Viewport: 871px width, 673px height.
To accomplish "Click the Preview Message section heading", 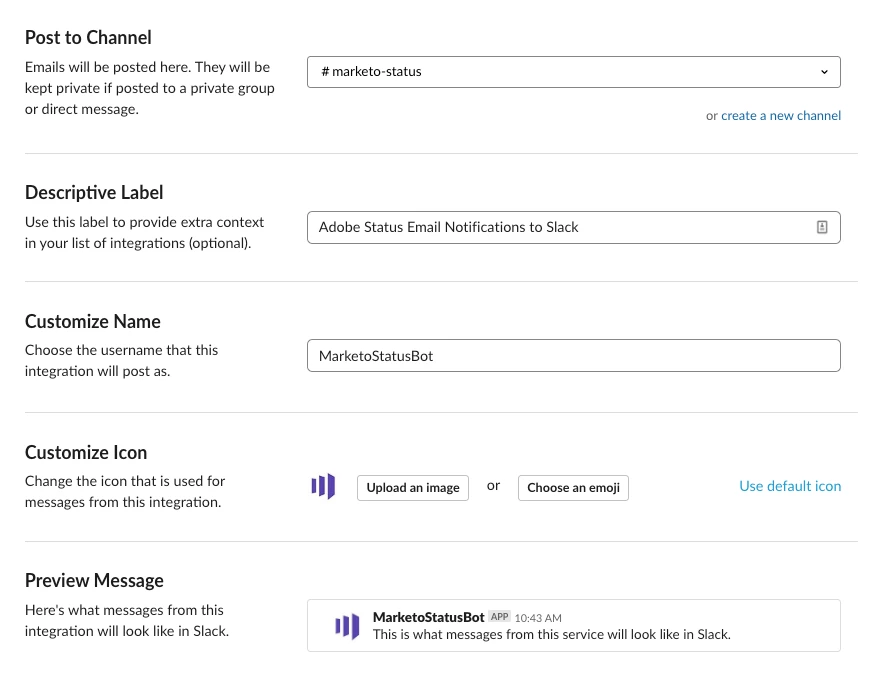I will click(x=94, y=581).
